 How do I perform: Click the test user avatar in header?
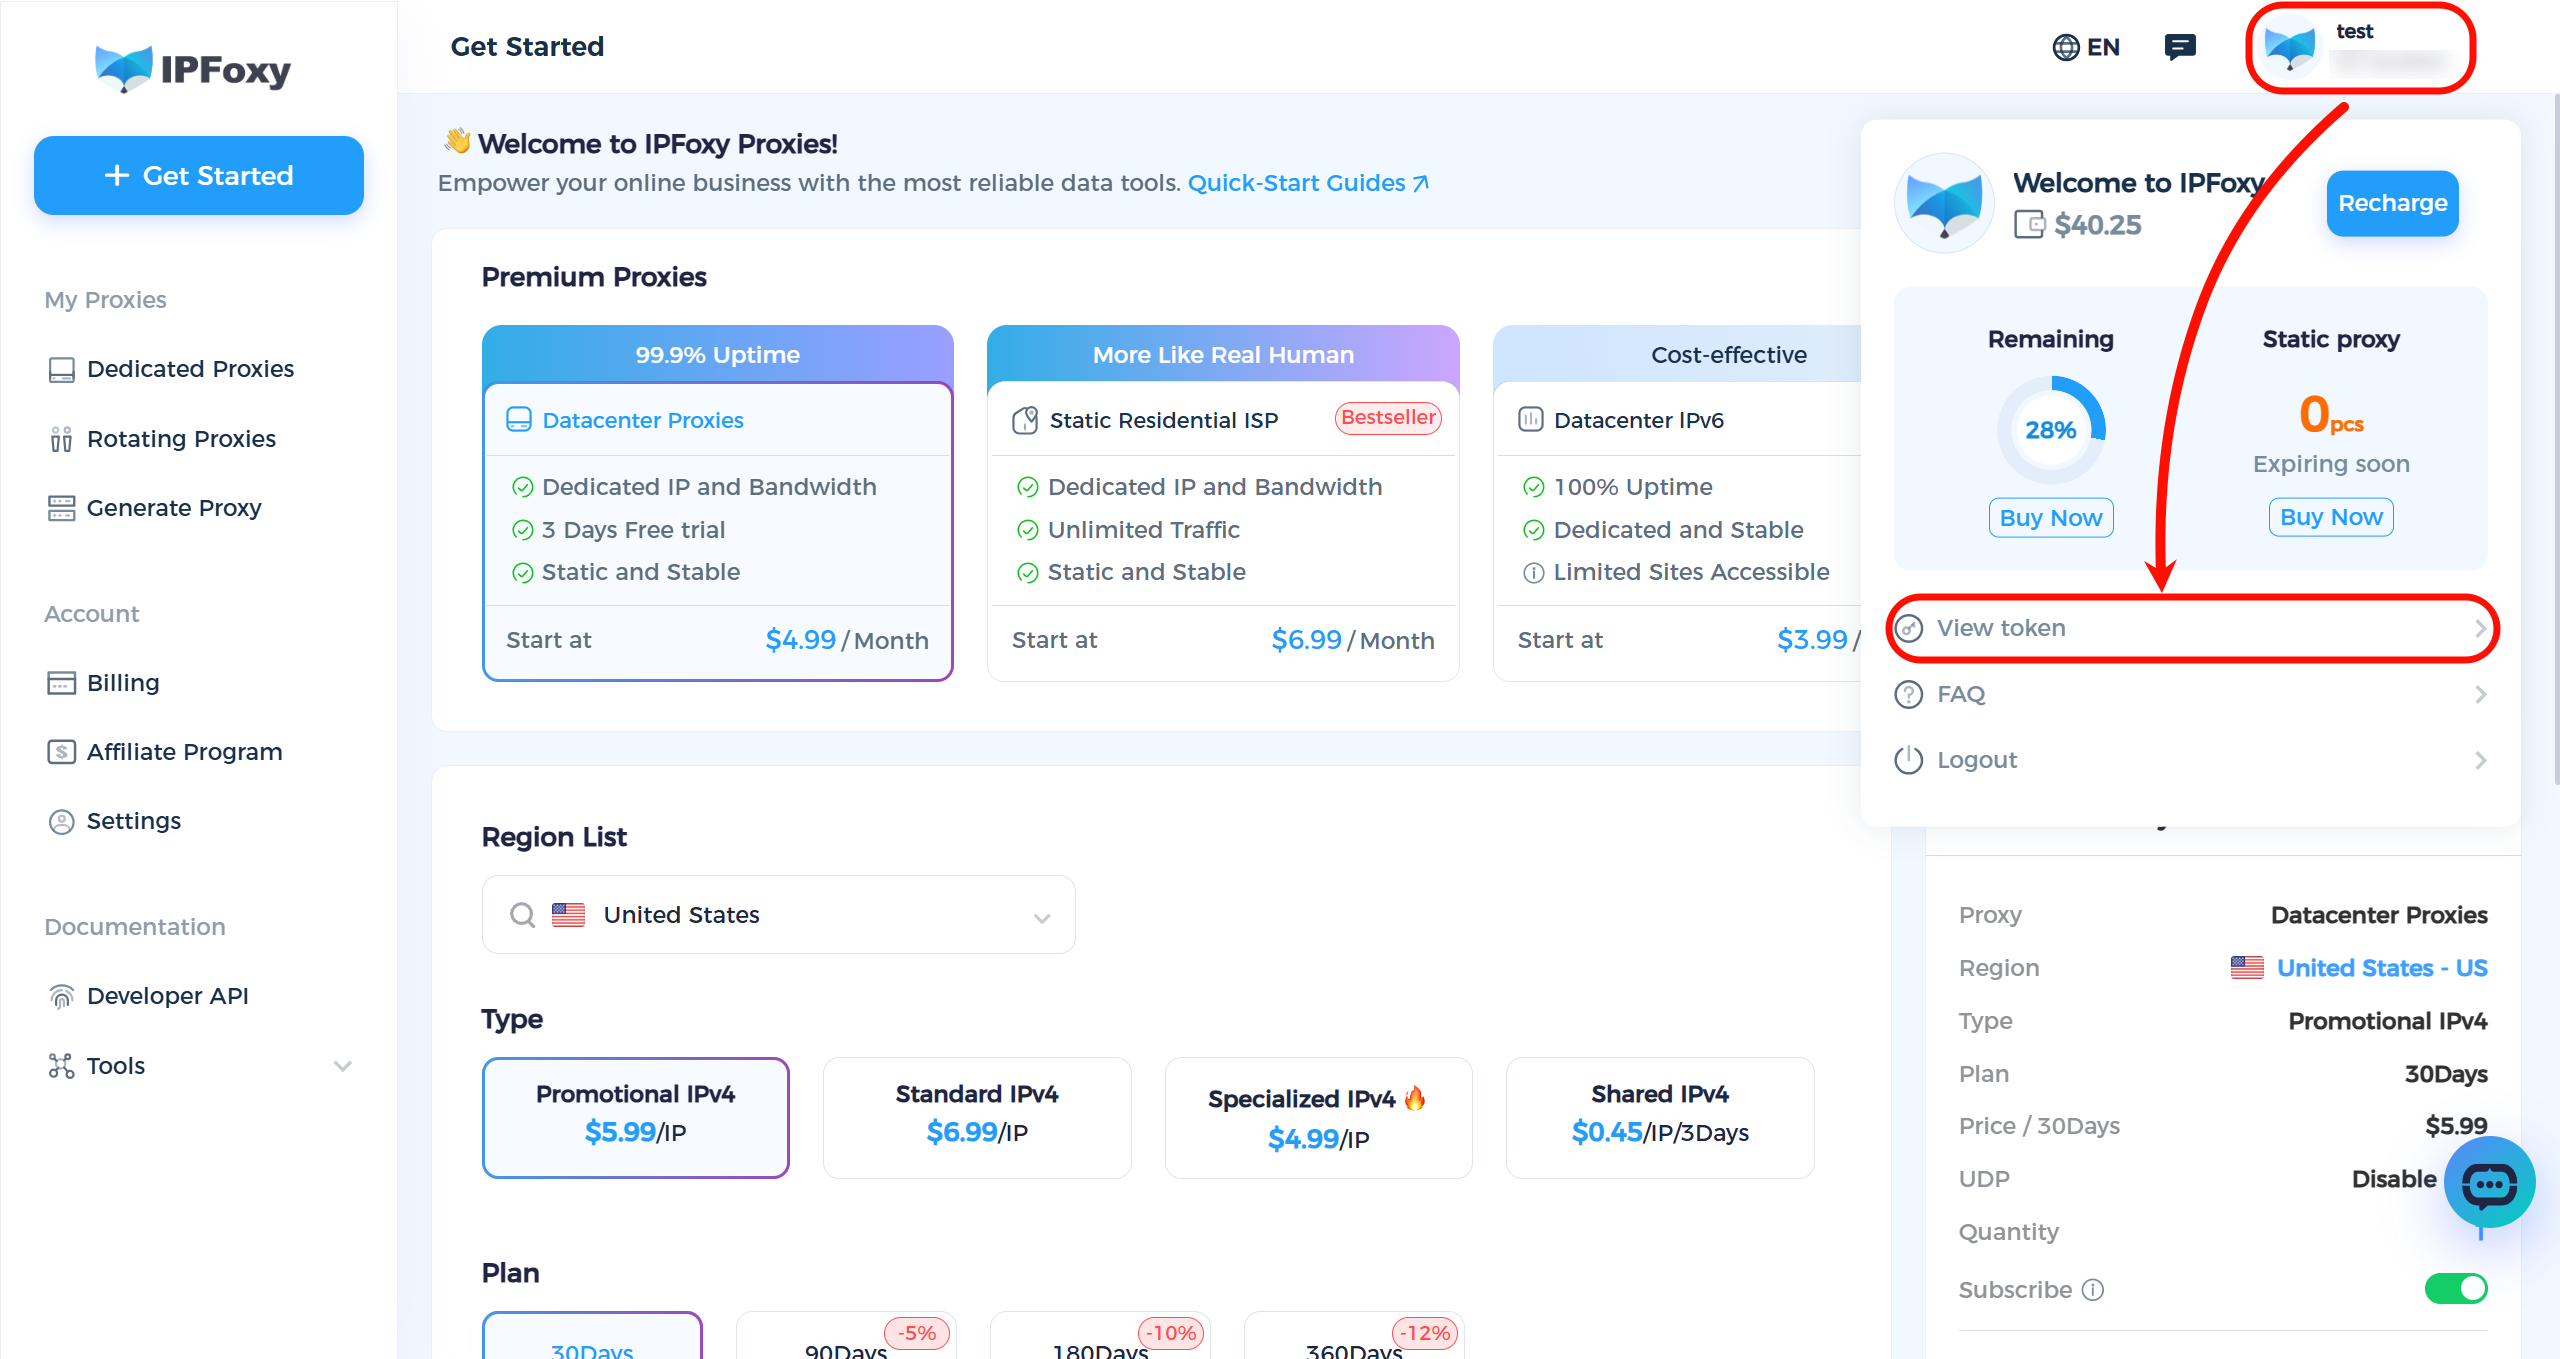2289,47
